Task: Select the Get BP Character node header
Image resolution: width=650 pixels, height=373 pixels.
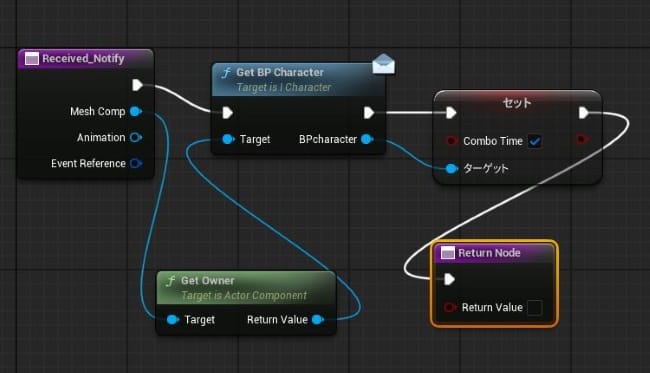Action: [298, 79]
